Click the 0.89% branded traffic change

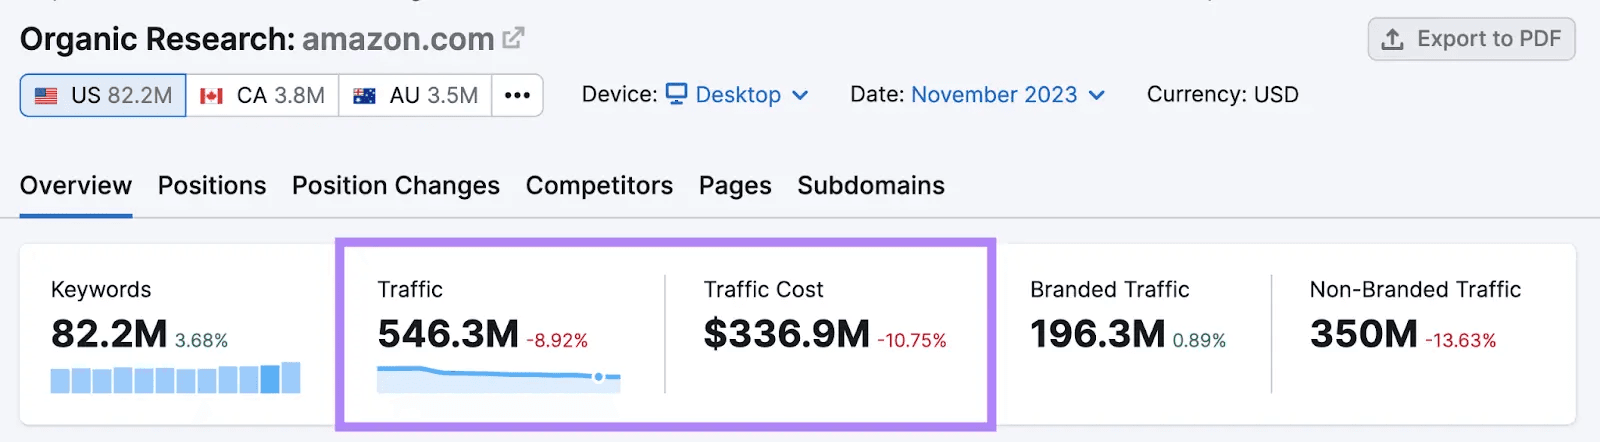1199,341
